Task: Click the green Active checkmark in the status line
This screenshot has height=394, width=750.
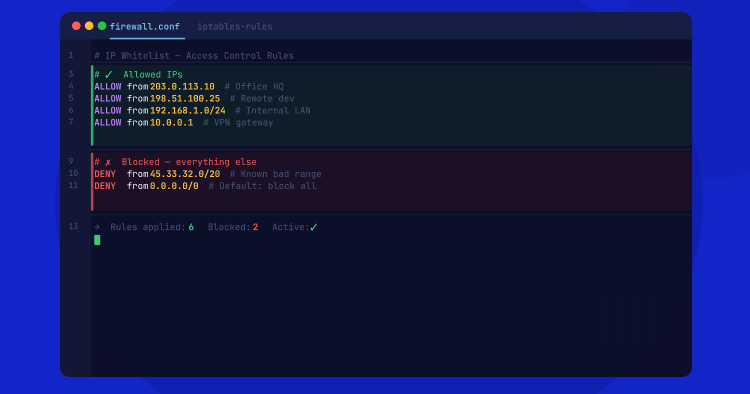Action: coord(314,227)
